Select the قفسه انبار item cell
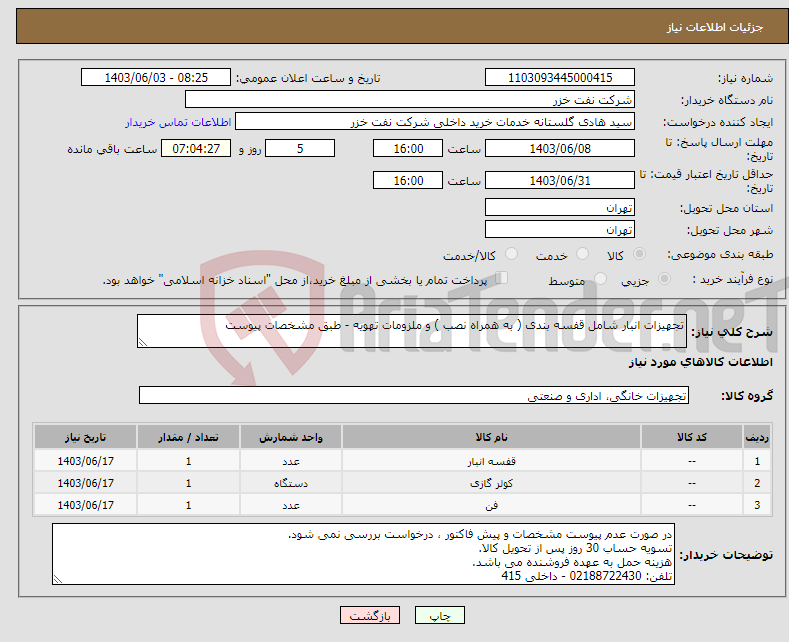This screenshot has height=642, width=789. coord(491,461)
